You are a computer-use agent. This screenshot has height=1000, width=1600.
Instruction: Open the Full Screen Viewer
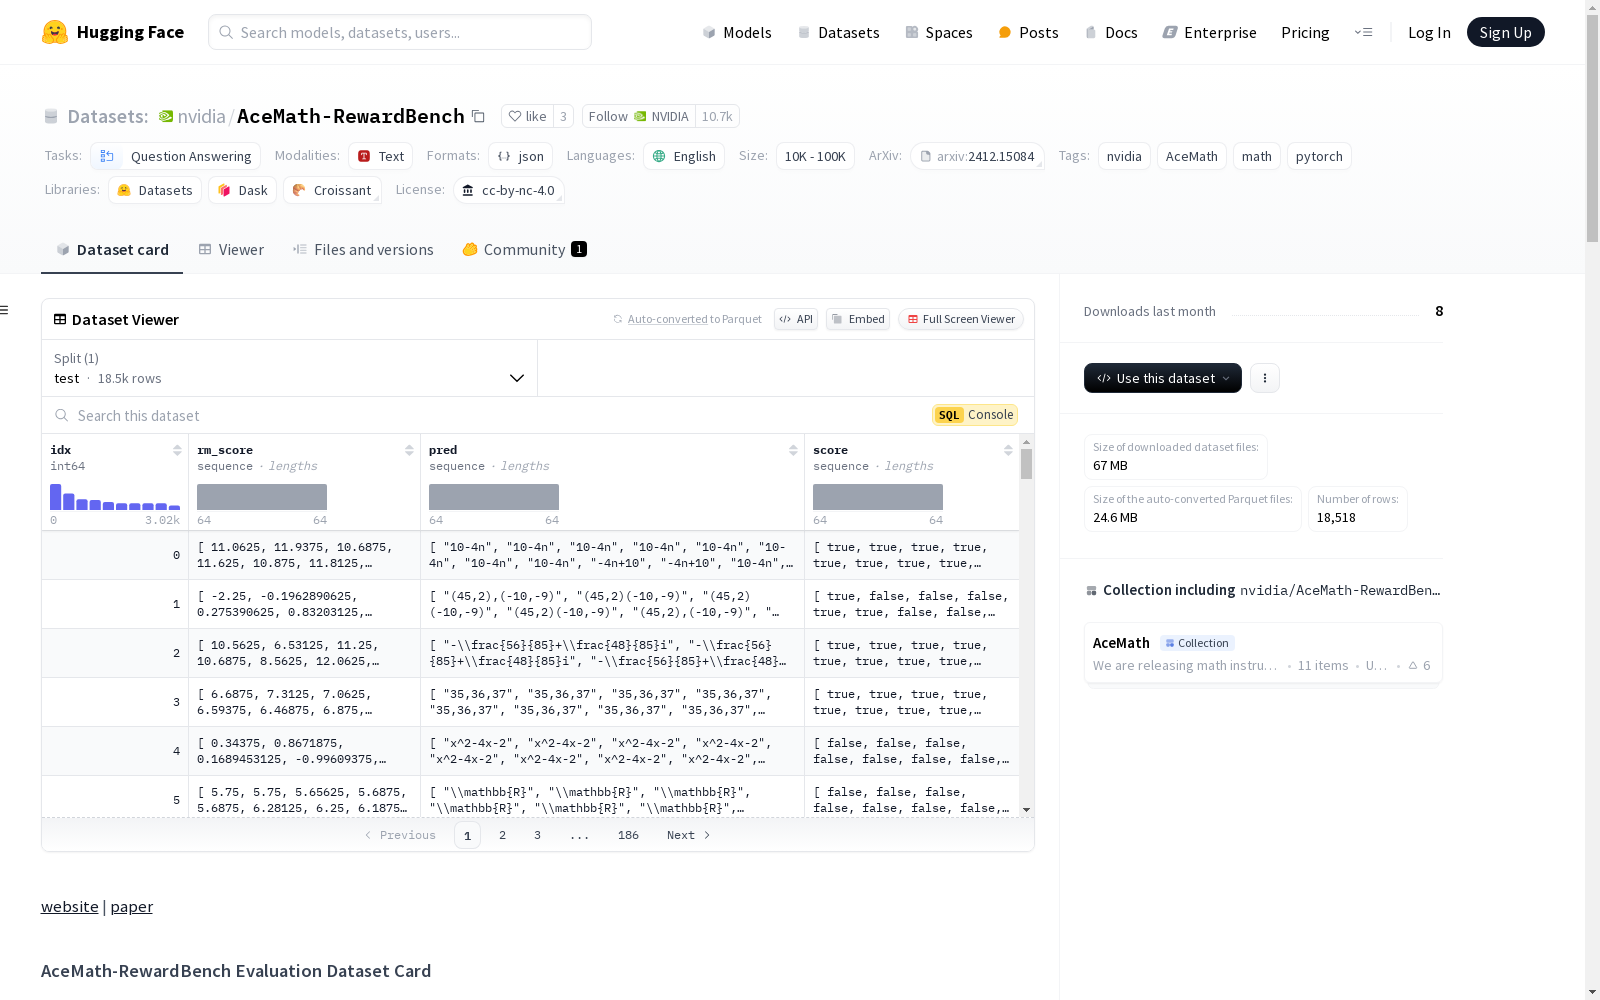pos(961,319)
